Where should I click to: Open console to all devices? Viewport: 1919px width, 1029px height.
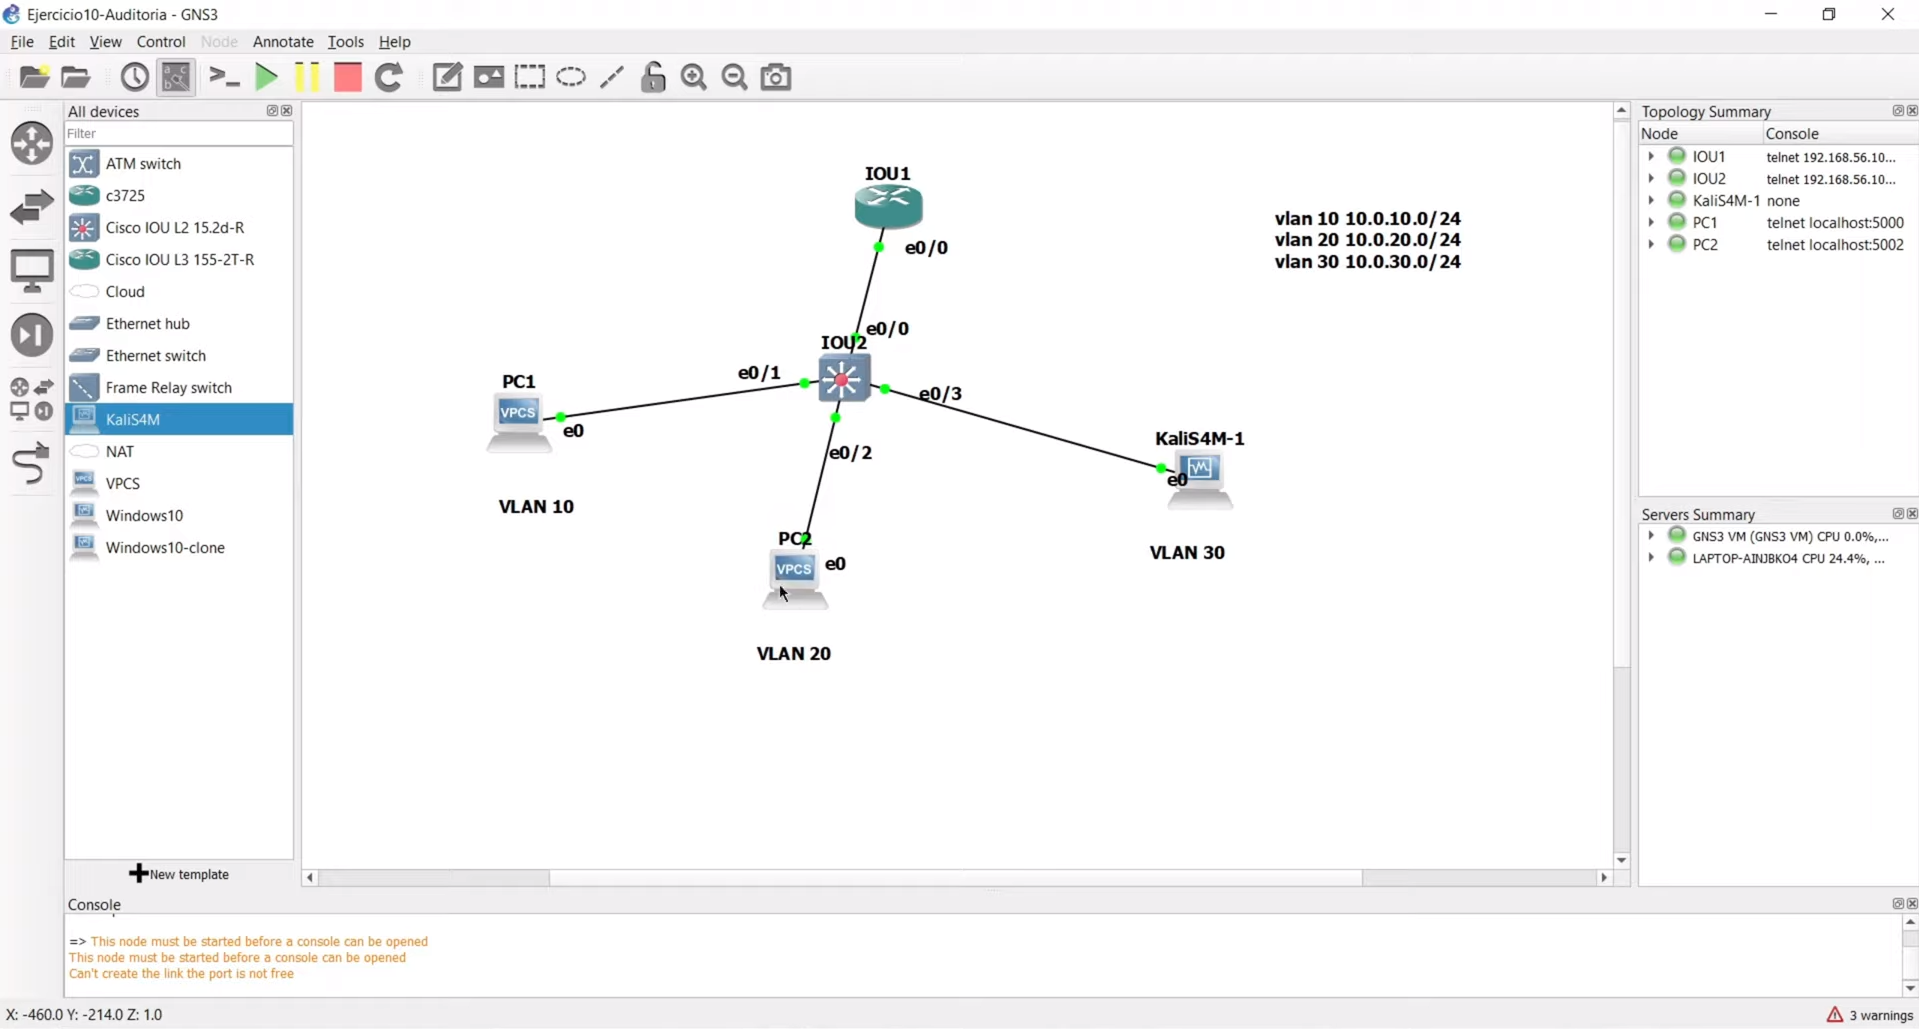(x=224, y=77)
